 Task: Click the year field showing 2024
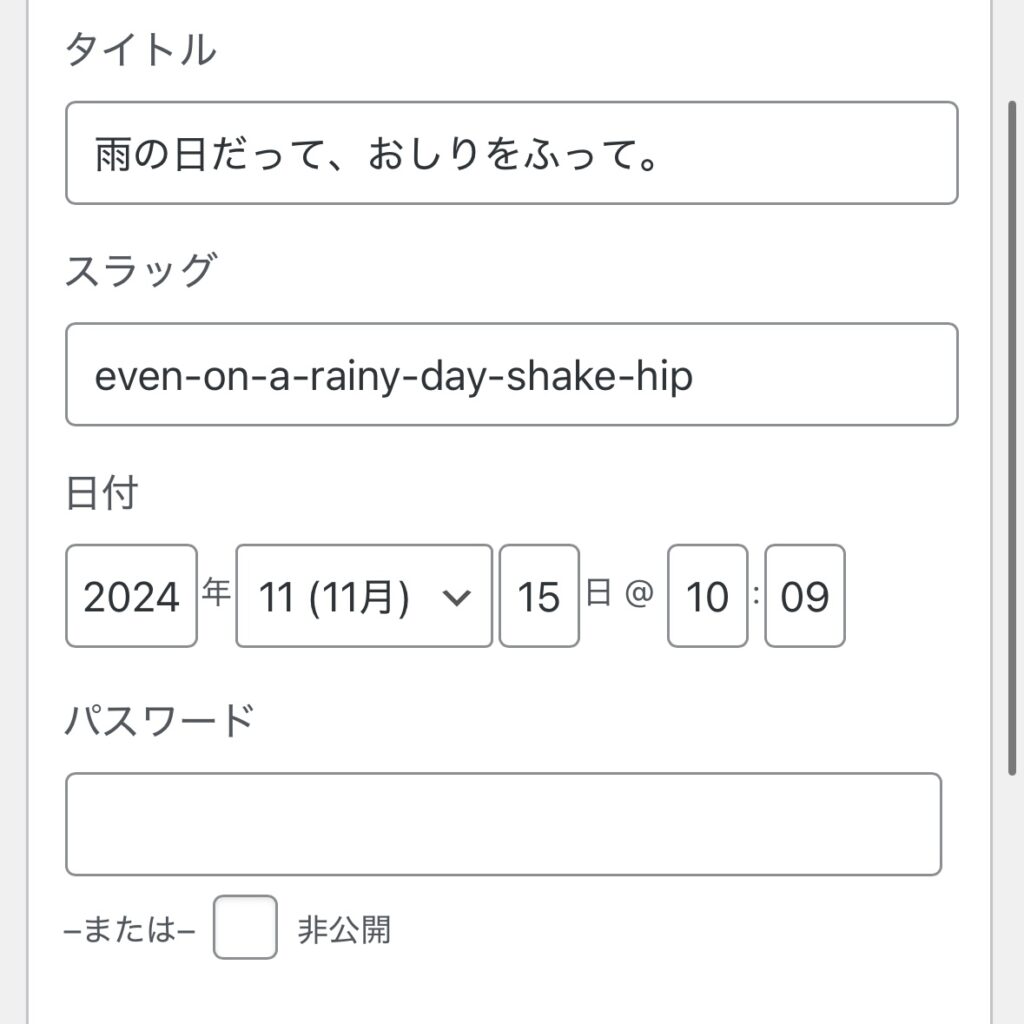click(x=131, y=596)
